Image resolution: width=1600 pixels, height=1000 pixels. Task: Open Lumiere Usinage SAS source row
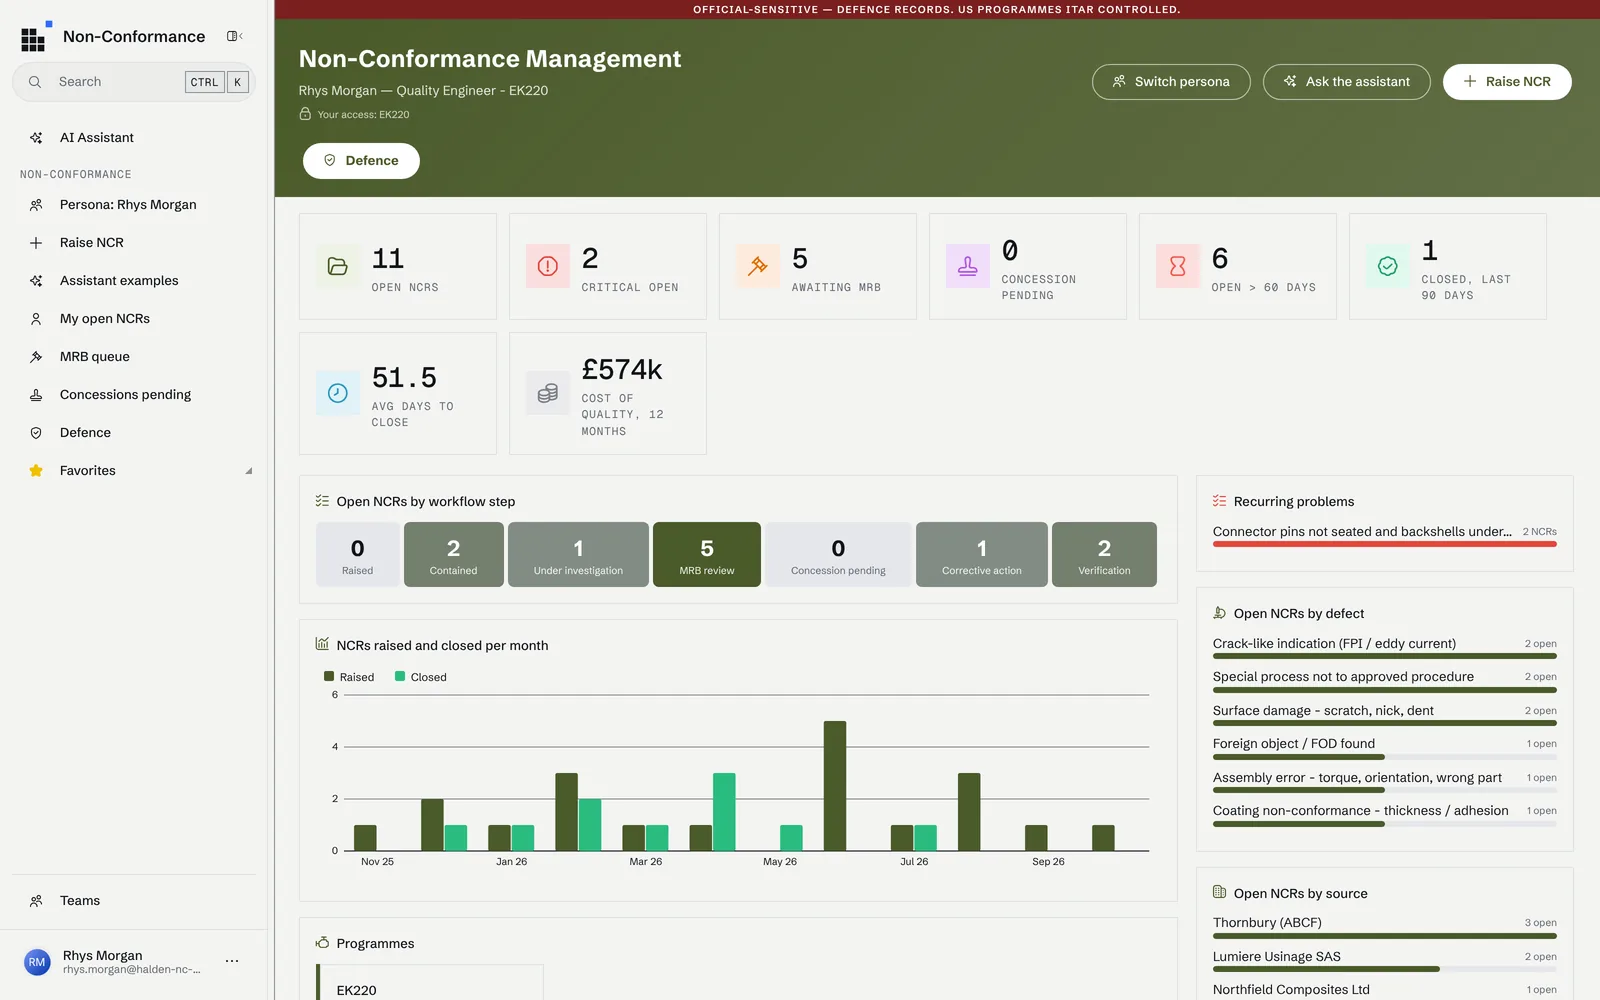[x=1385, y=960]
